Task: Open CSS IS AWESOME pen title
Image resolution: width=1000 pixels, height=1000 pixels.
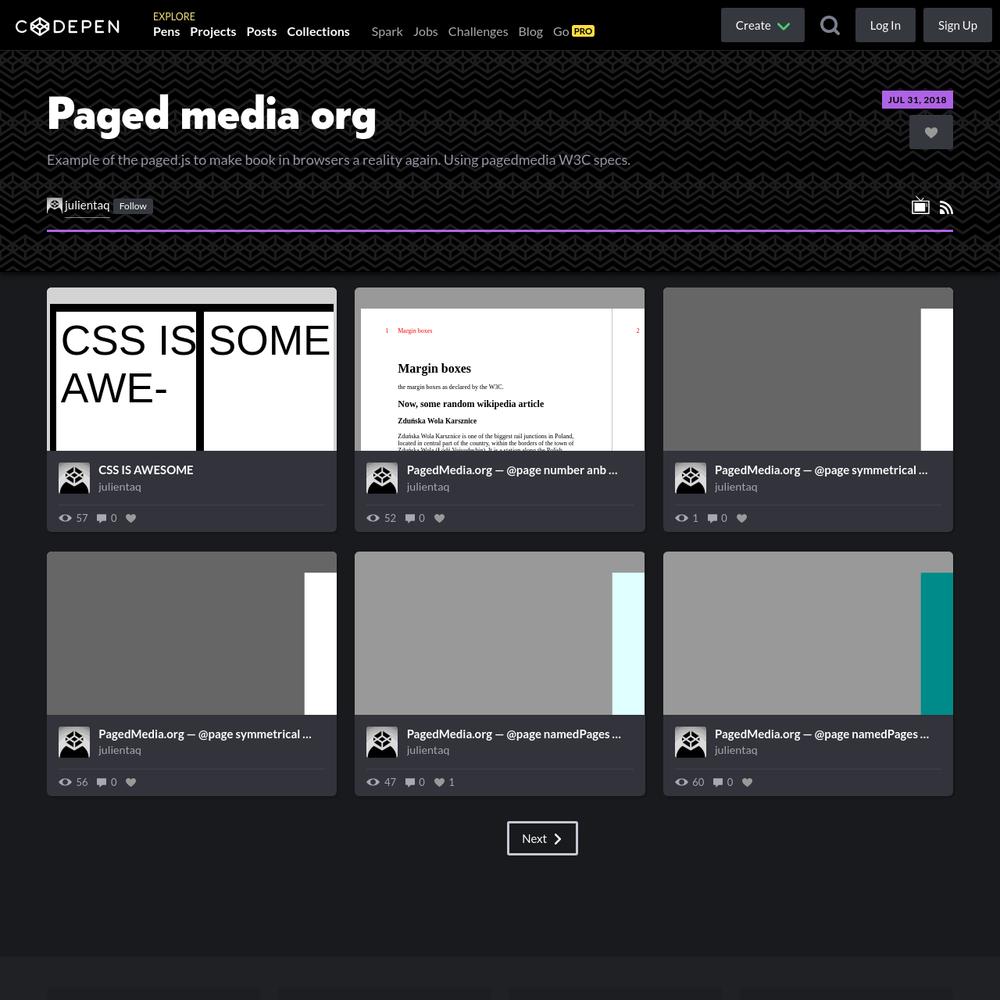Action: pos(146,469)
